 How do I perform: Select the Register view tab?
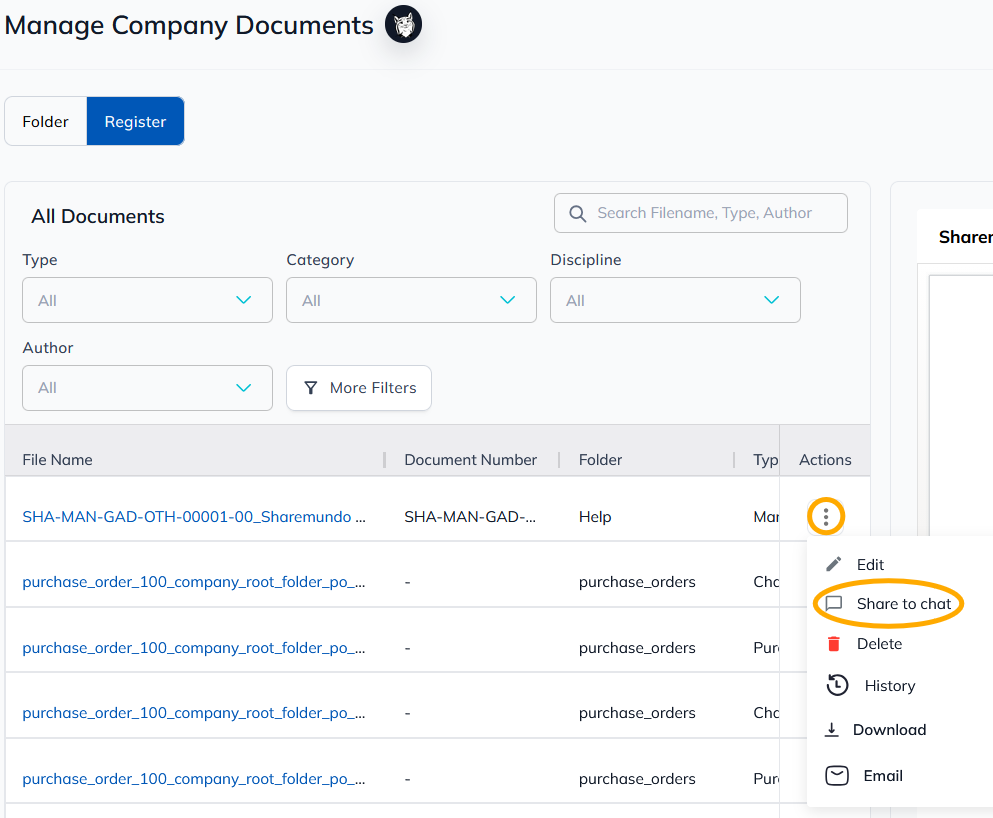[135, 122]
